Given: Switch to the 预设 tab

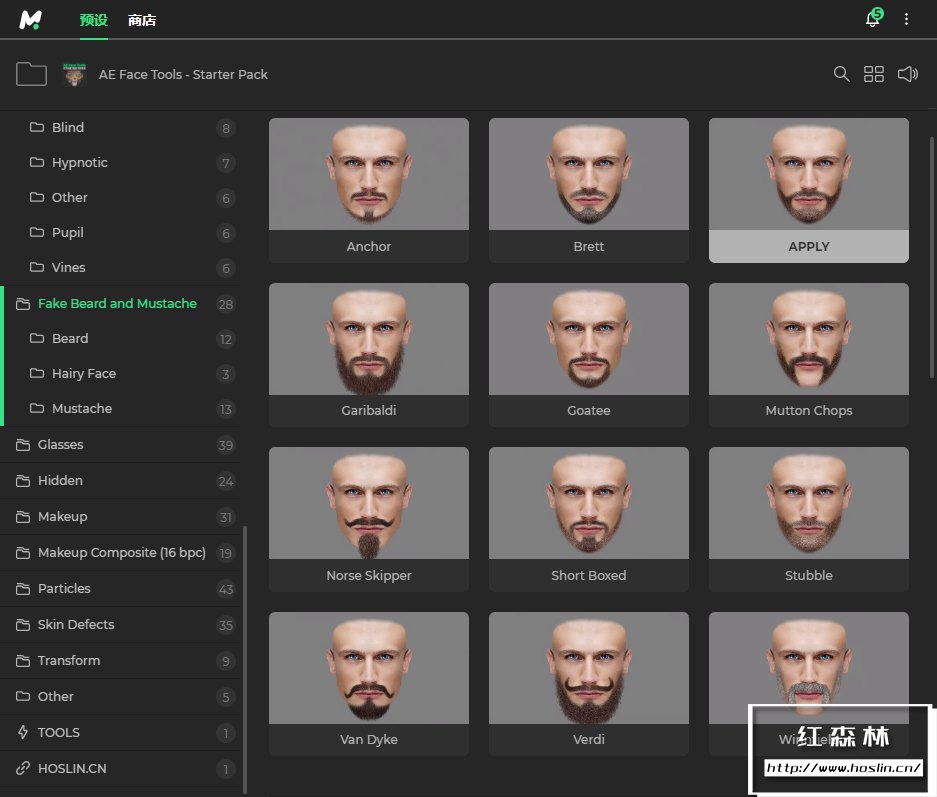Looking at the screenshot, I should coord(93,20).
